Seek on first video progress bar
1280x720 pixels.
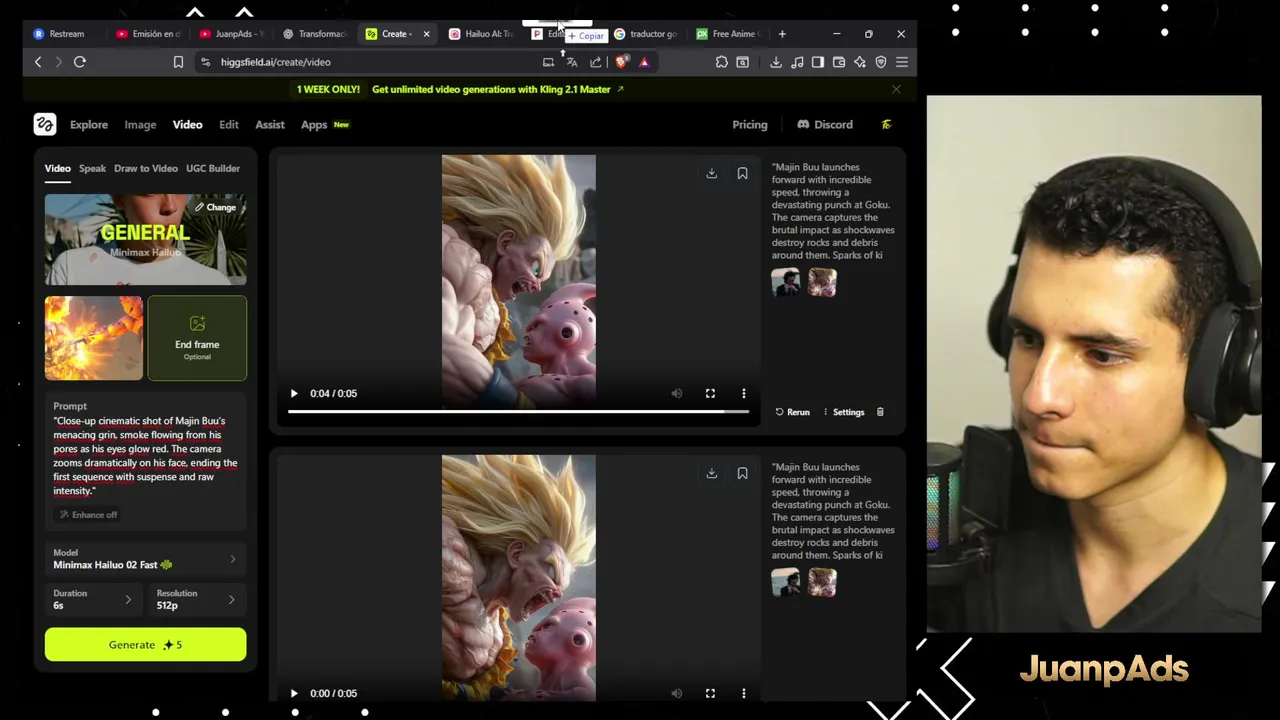[518, 411]
